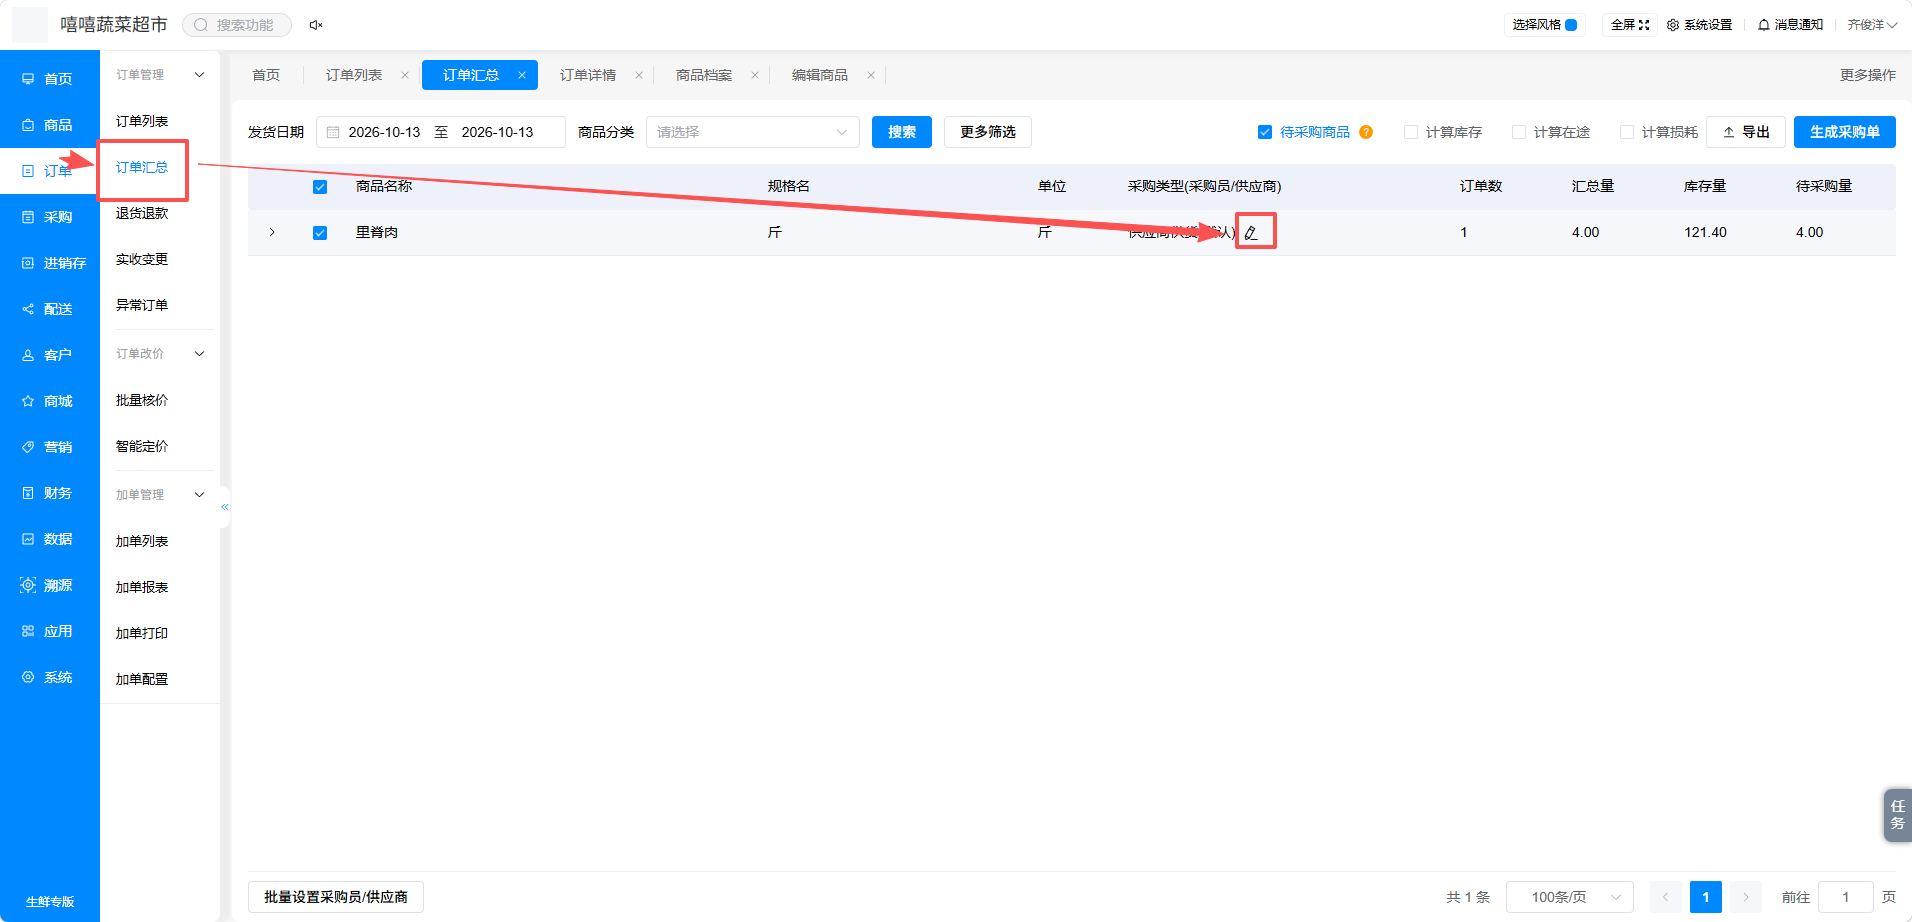Viewport: 1912px width, 922px height.
Task: Open the 应用 apps sidebar section
Action: tap(48, 631)
